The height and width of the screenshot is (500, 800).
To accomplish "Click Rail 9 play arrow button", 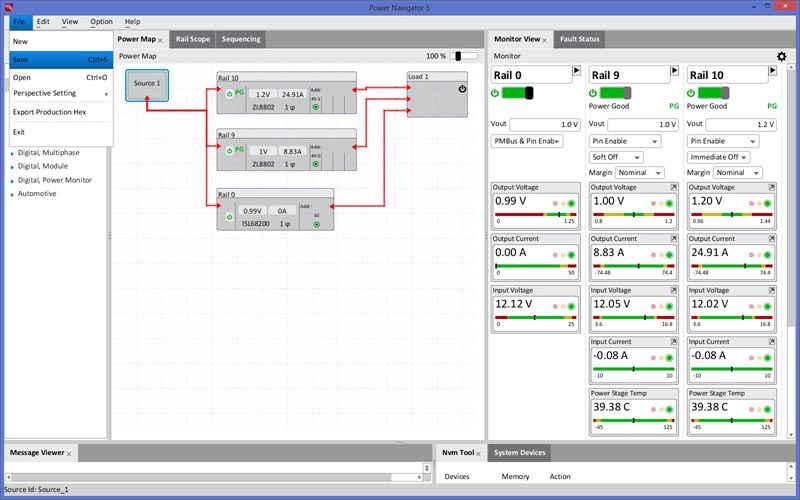I will coord(674,70).
